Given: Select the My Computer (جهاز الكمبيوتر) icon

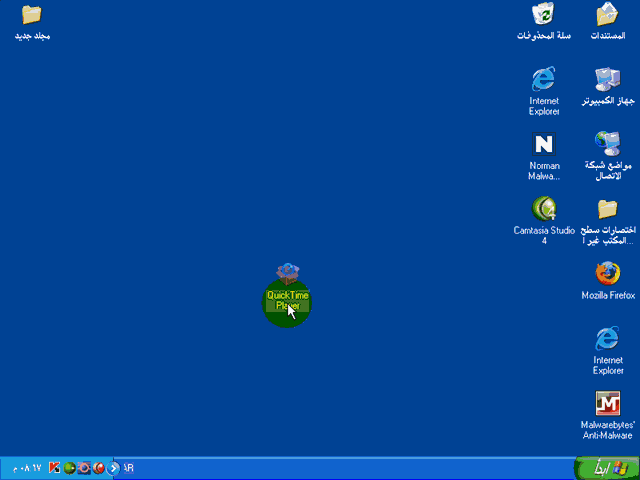Looking at the screenshot, I should [x=608, y=79].
